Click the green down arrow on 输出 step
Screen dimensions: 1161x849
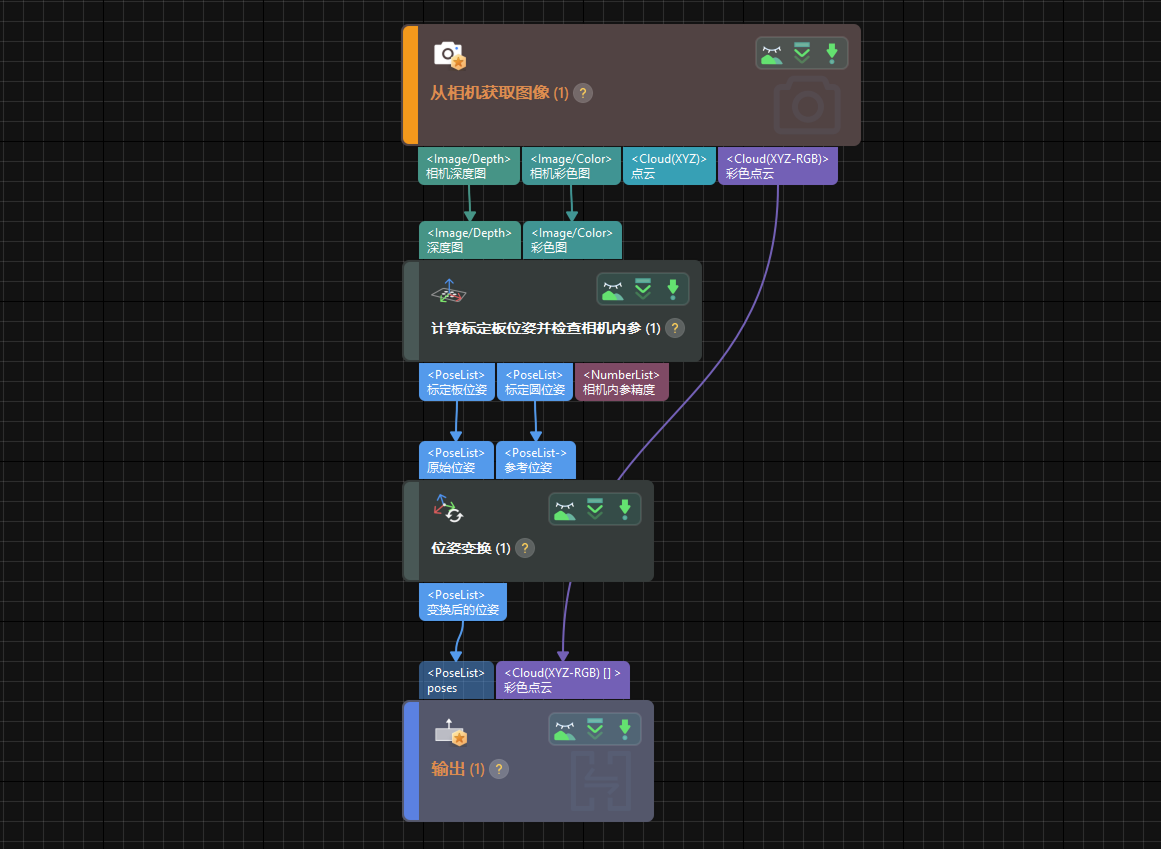click(x=625, y=729)
